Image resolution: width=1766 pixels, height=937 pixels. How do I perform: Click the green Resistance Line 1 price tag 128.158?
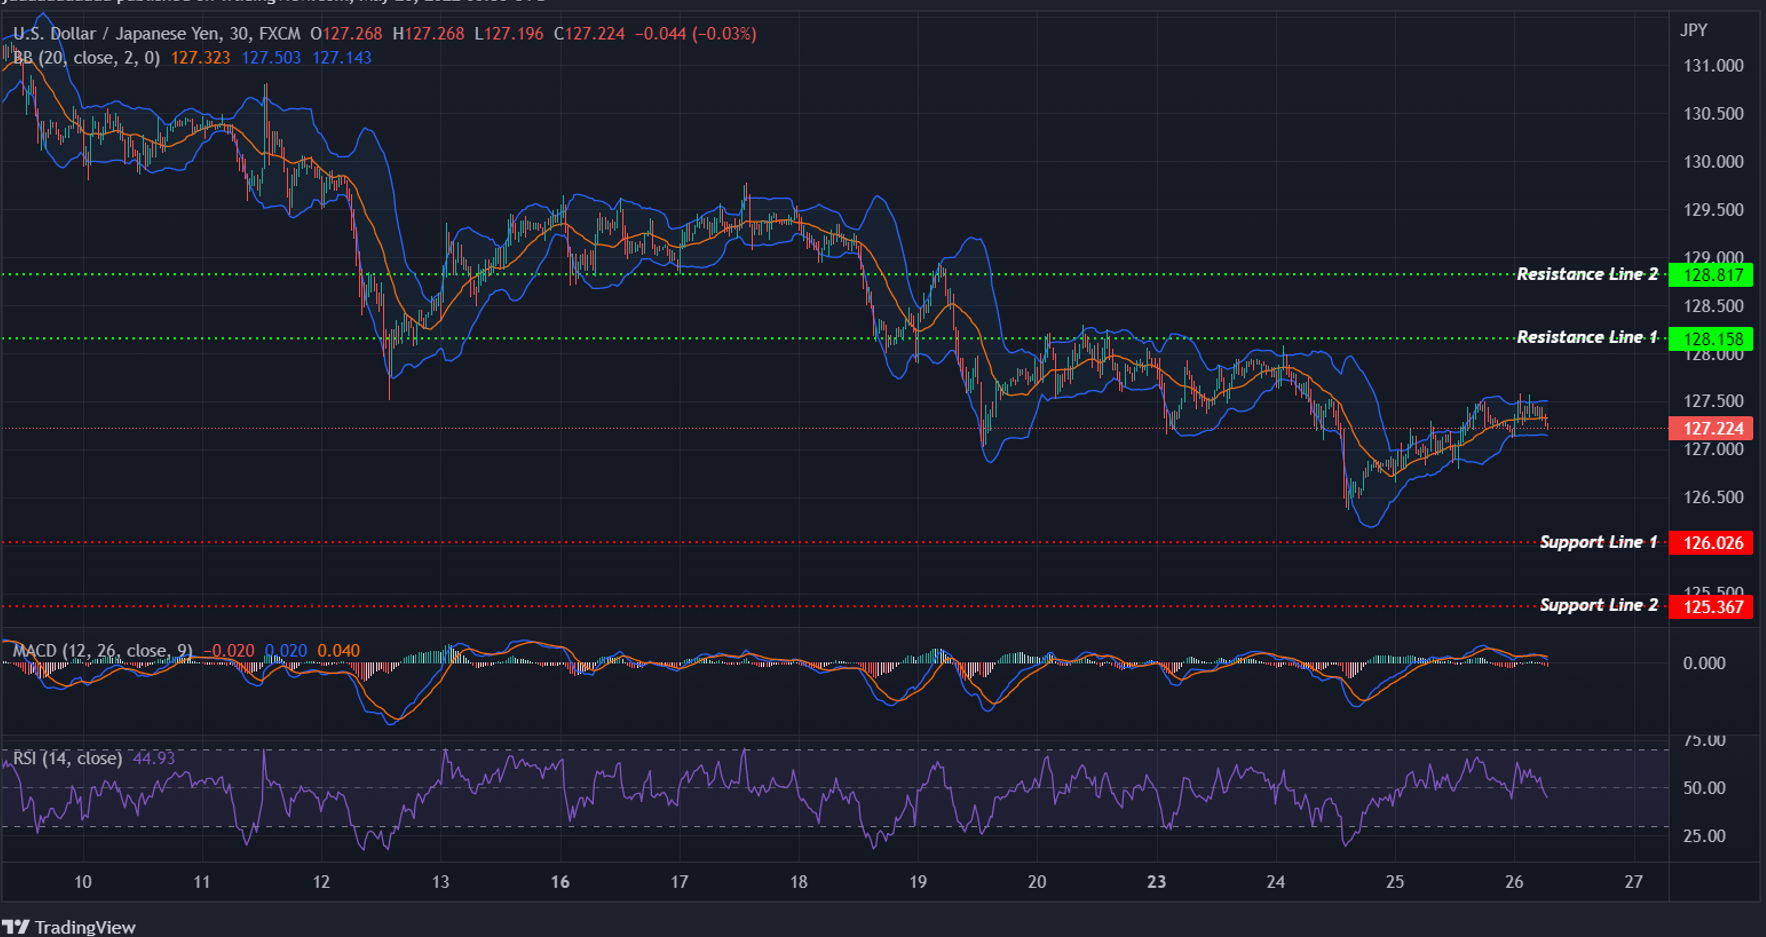point(1710,338)
